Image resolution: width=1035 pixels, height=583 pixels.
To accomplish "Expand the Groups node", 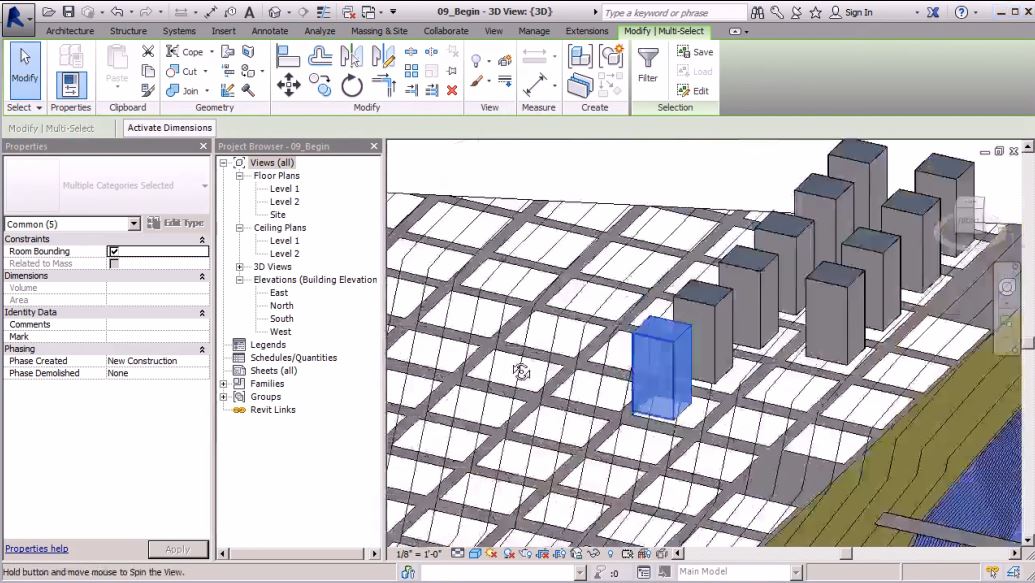I will tap(224, 397).
